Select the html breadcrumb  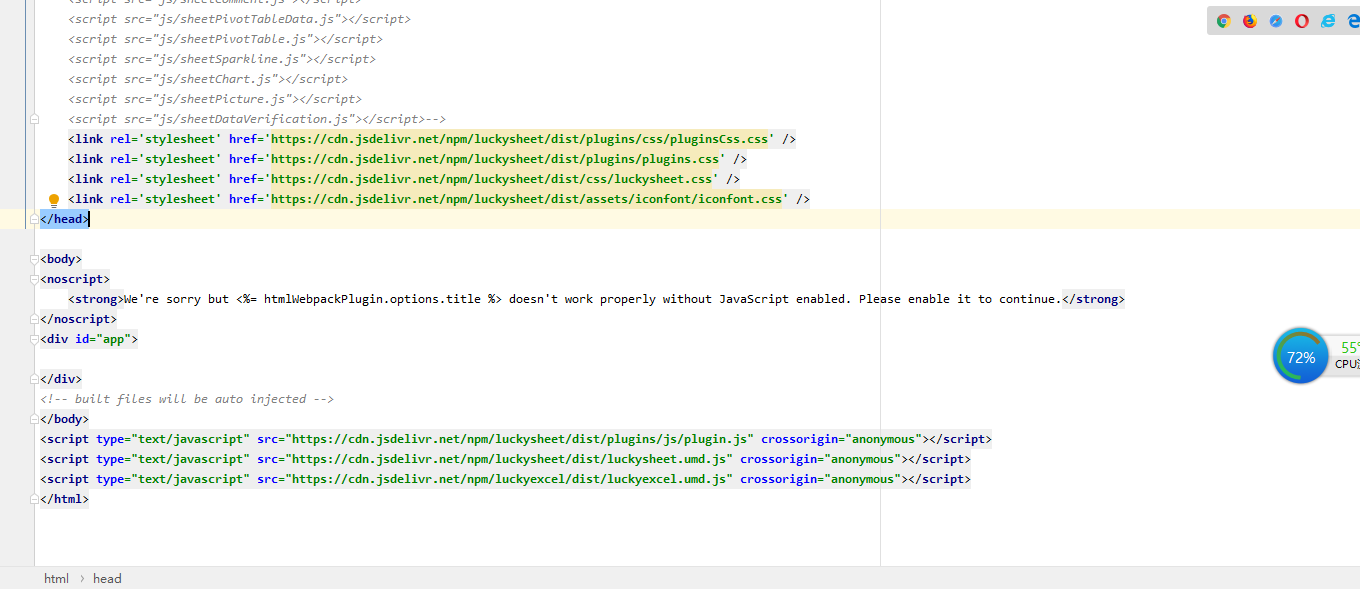(56, 578)
